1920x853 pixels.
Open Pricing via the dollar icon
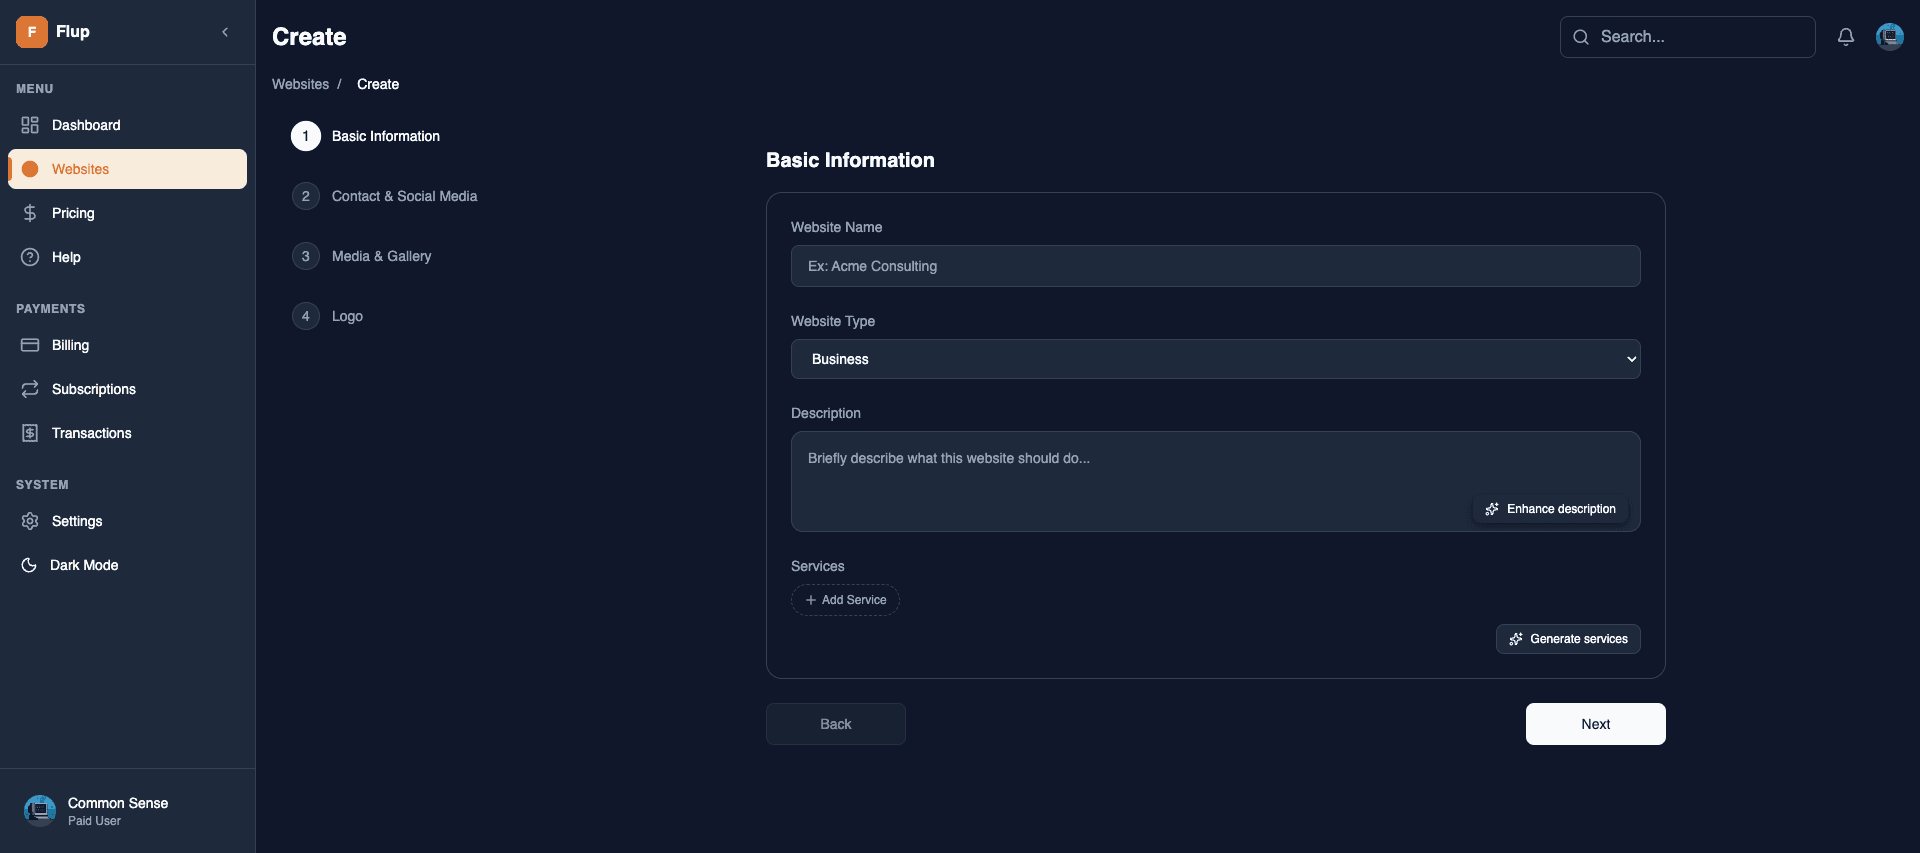click(30, 213)
